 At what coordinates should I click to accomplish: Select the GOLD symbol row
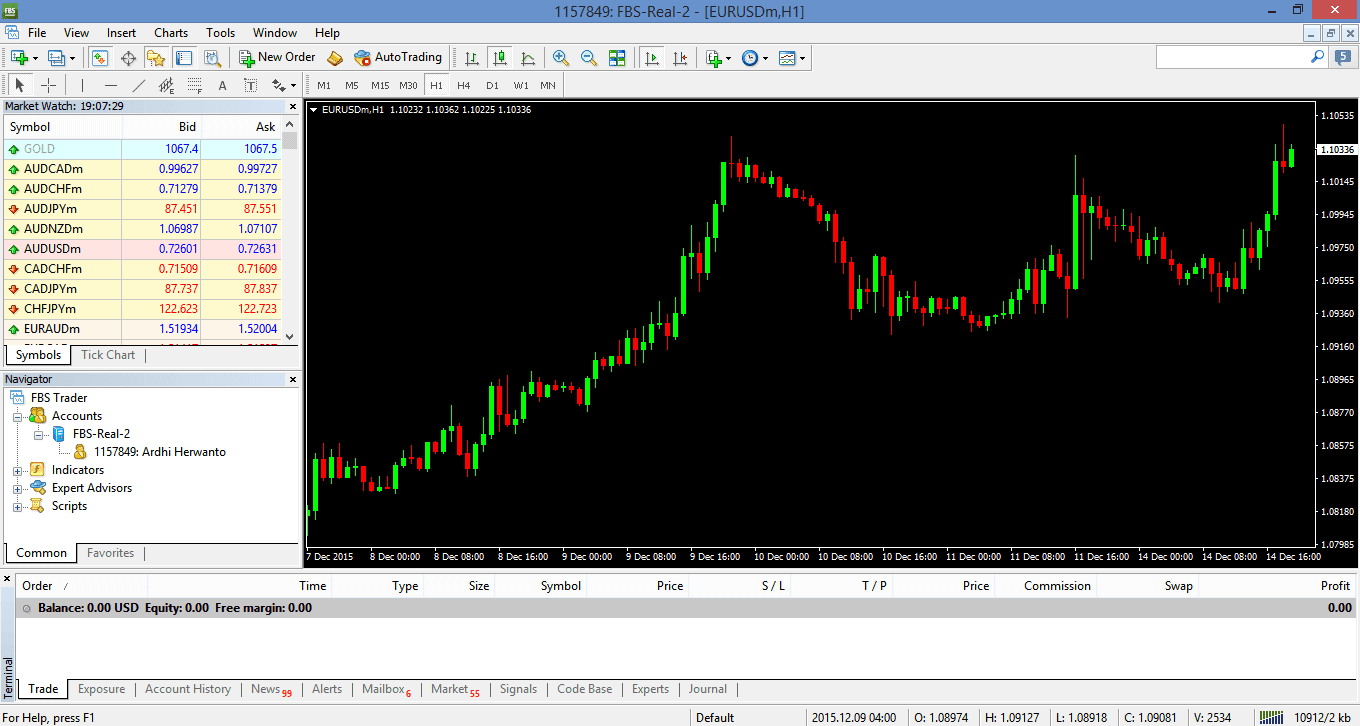click(x=142, y=149)
